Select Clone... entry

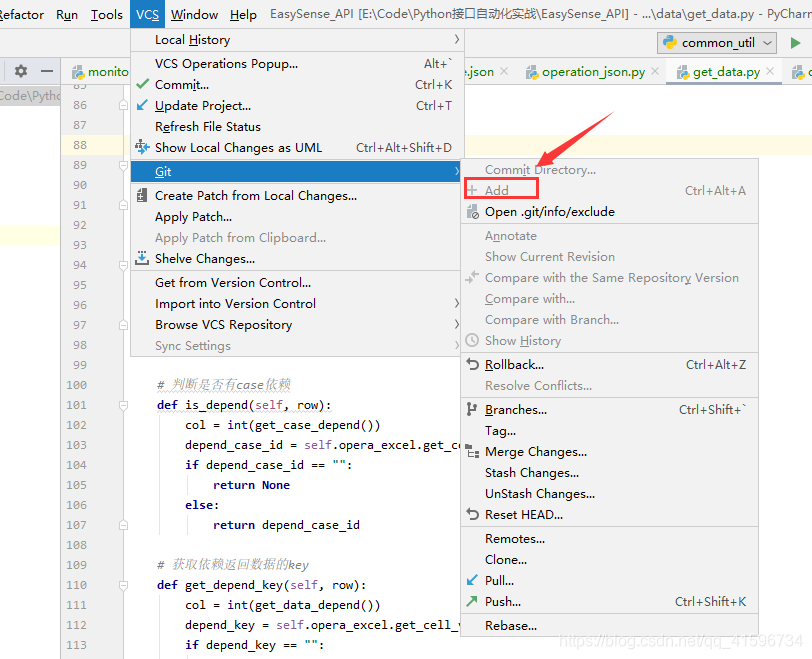click(610, 559)
